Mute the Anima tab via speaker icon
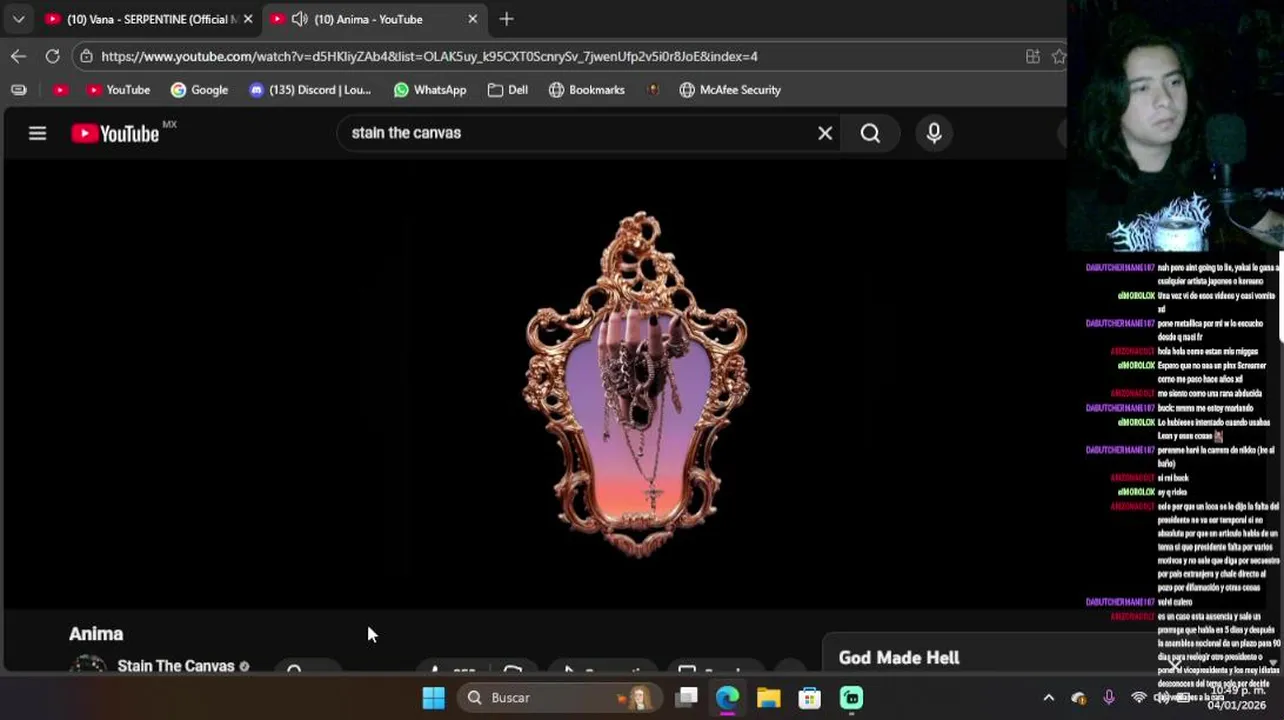 pyautogui.click(x=299, y=19)
